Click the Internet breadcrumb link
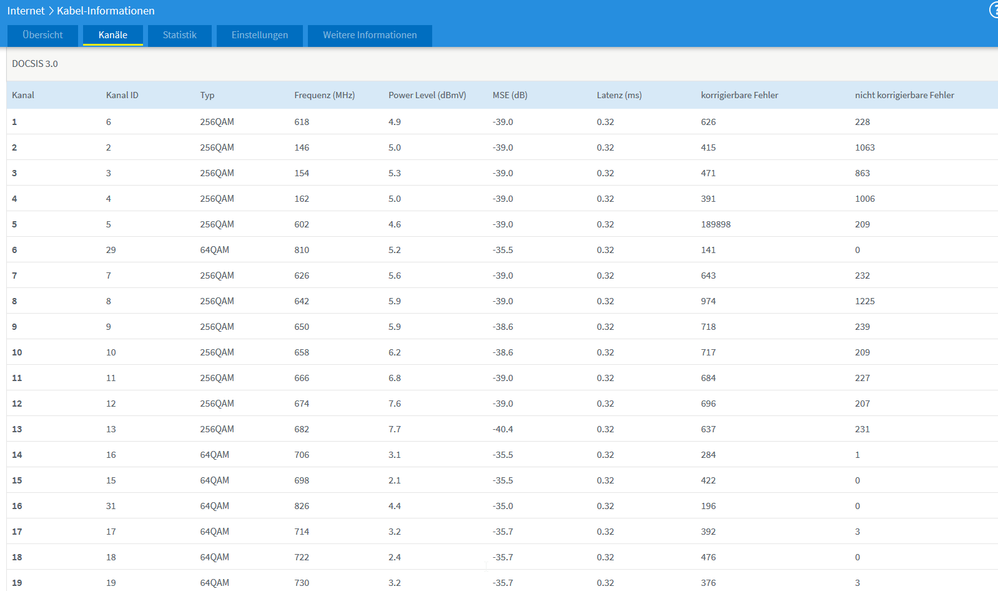Screen dimensions: 998x591 [26, 11]
